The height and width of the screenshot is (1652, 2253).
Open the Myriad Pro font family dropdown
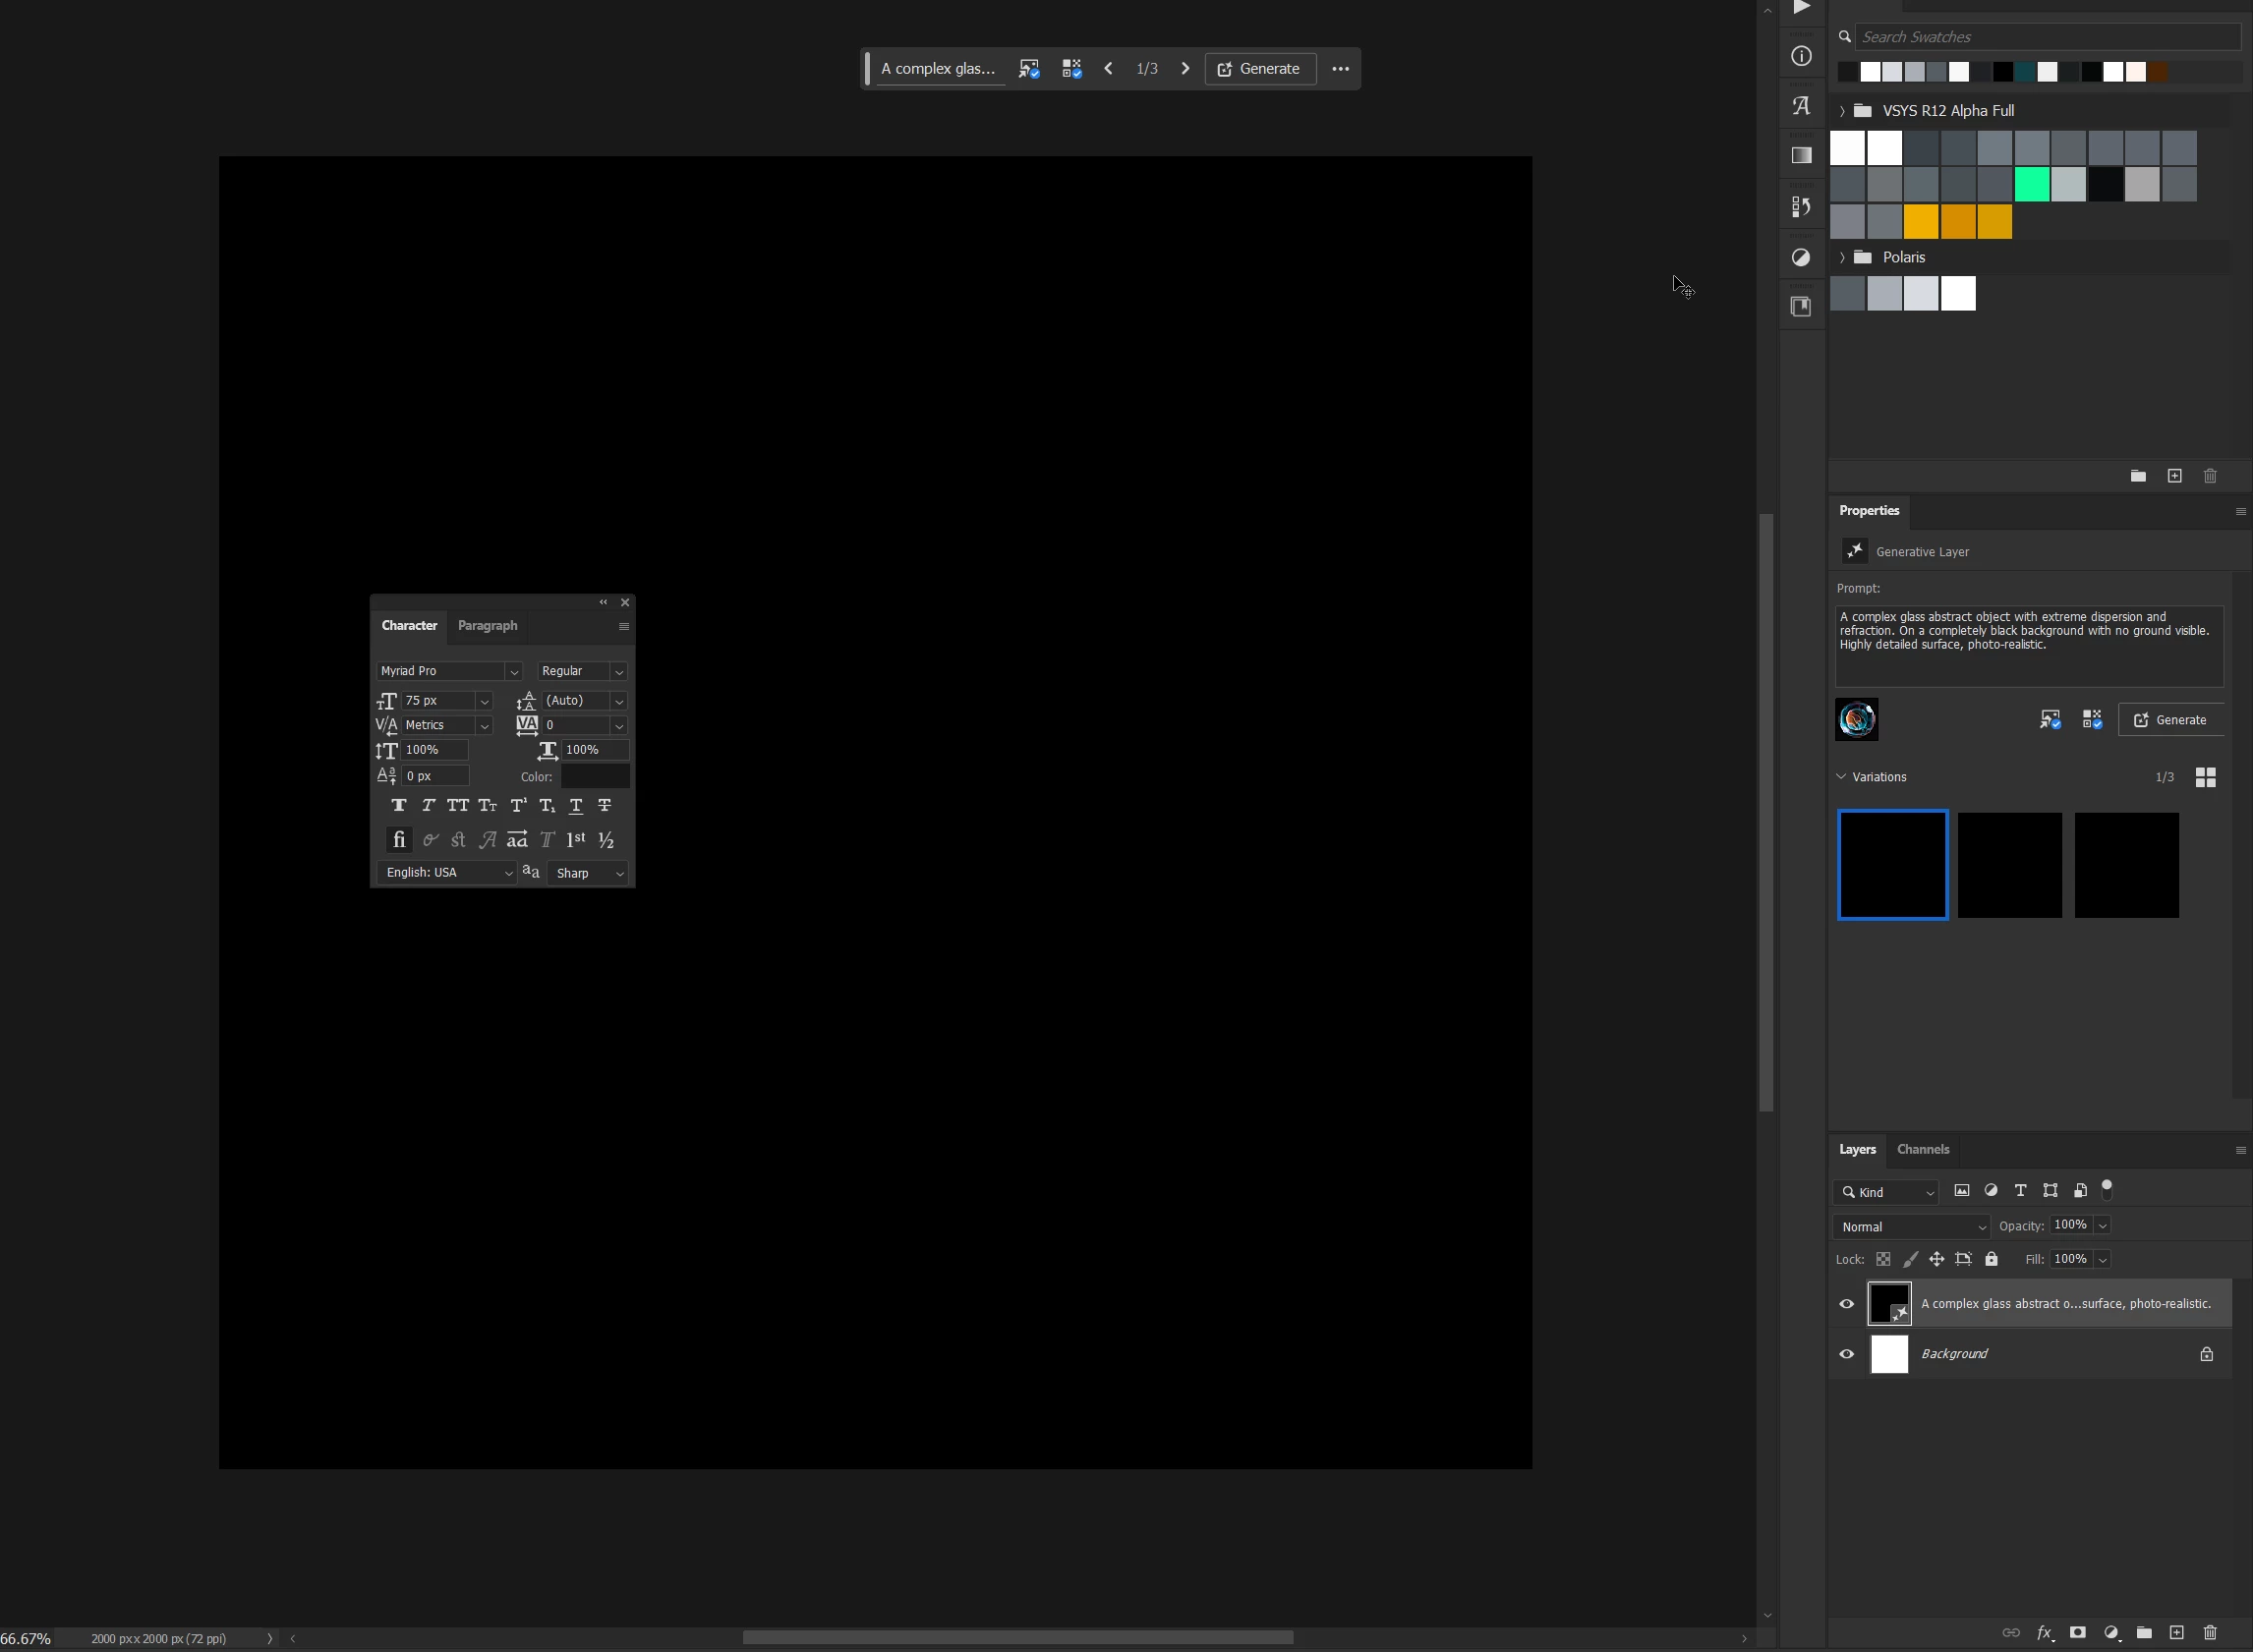pyautogui.click(x=513, y=672)
